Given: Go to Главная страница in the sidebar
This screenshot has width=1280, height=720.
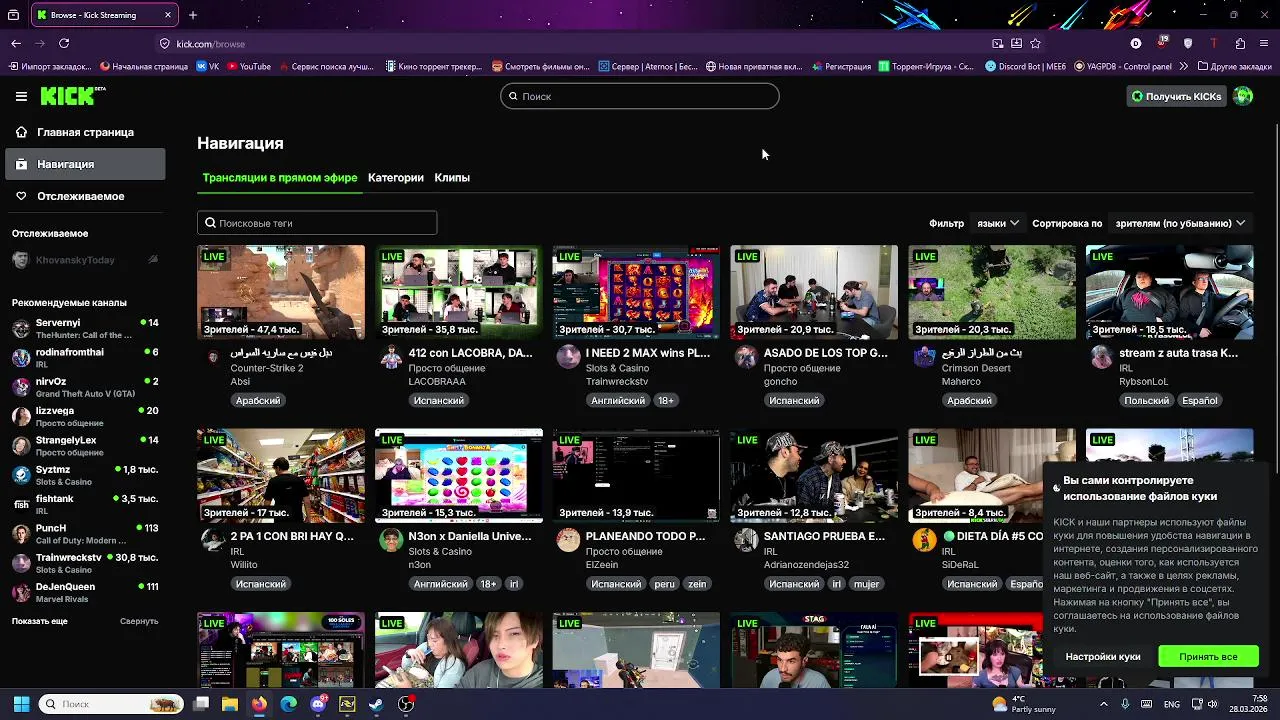Looking at the screenshot, I should click(x=85, y=132).
